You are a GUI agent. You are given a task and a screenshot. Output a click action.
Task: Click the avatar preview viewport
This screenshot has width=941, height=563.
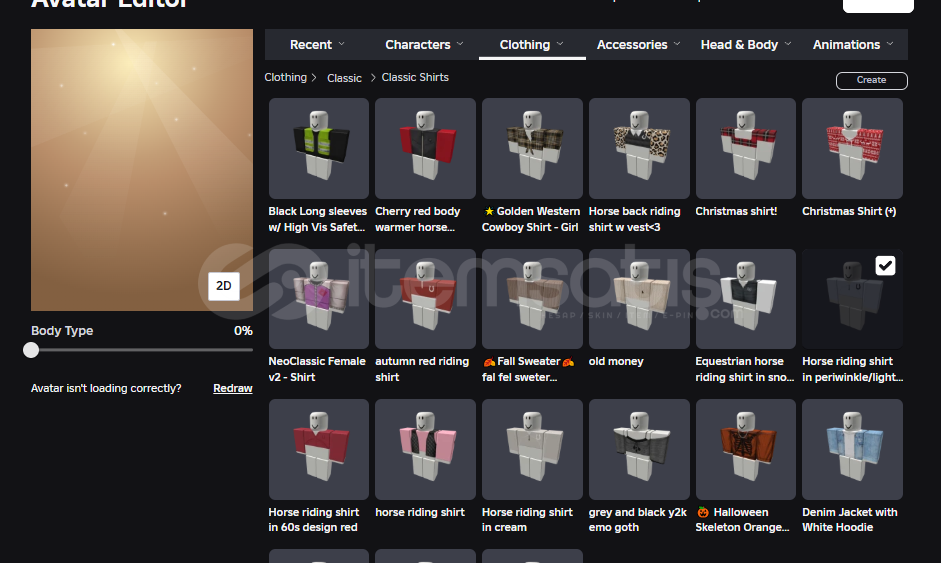point(142,170)
